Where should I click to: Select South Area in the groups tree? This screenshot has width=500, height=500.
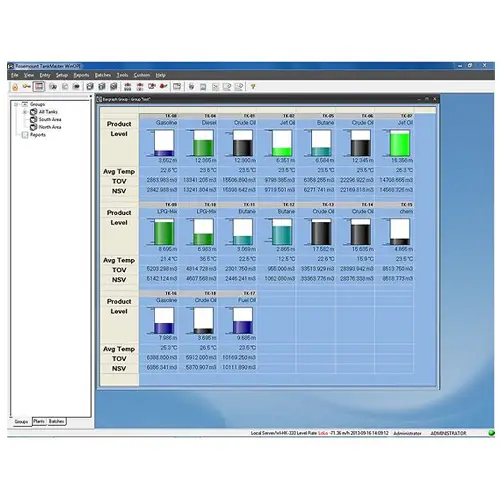click(50, 119)
